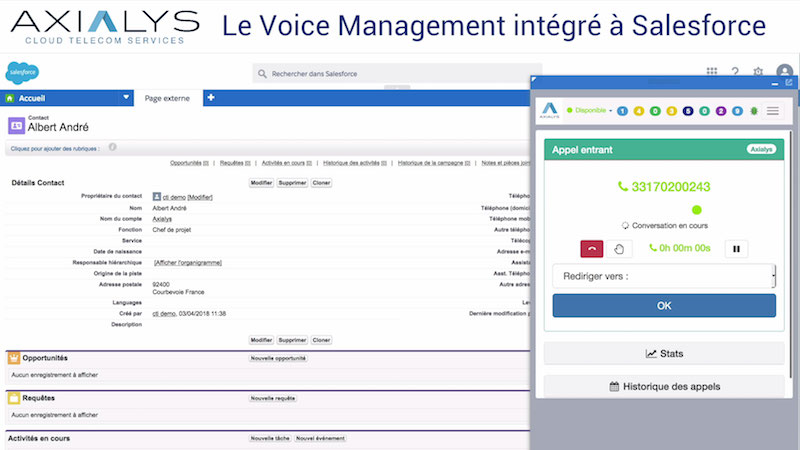Click Nouvel événement button

(320, 438)
